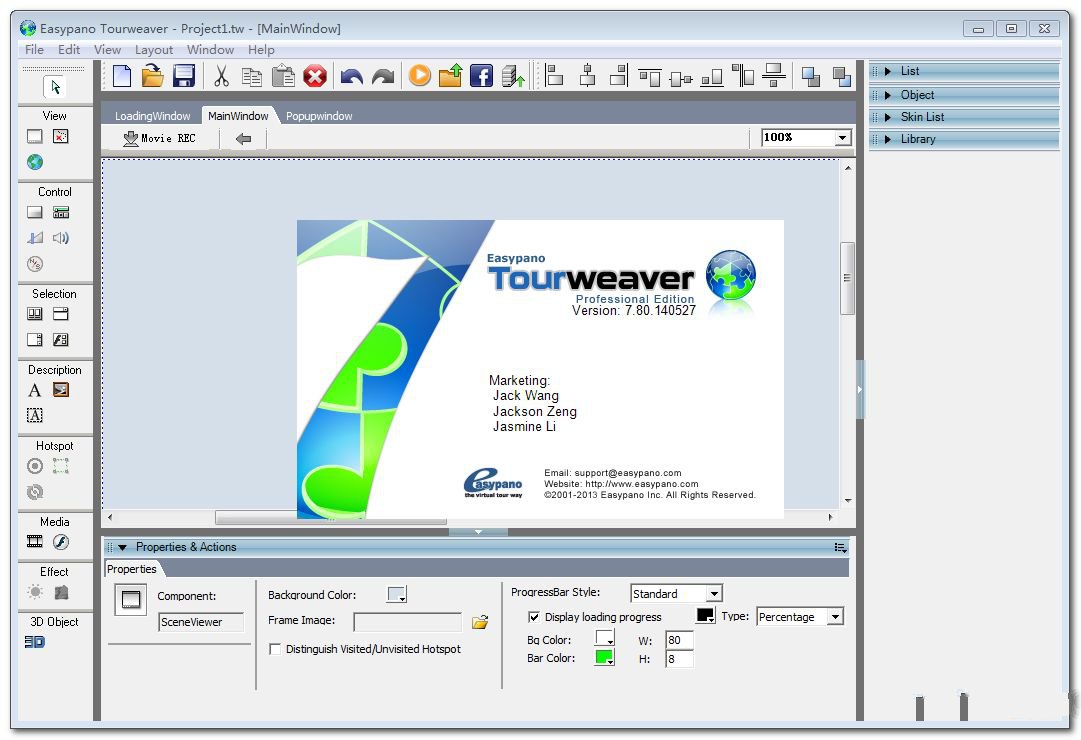
Task: Create a new project with the blank page icon
Action: [122, 76]
